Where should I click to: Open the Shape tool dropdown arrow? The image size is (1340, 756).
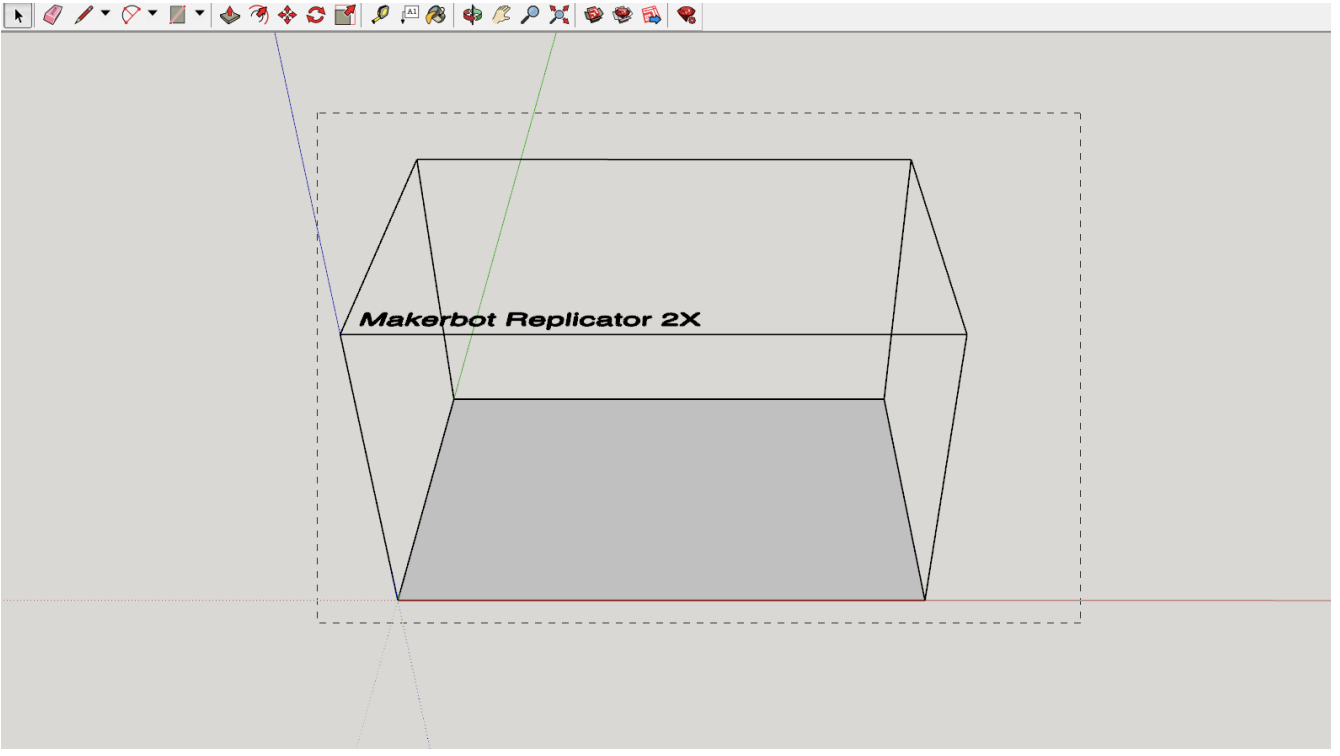pos(199,14)
